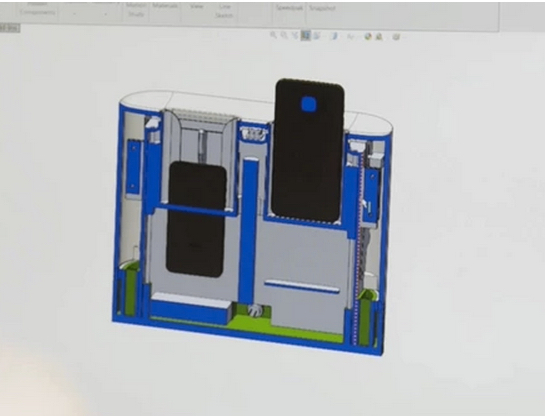Select the blue square button on the raised phone
Image resolution: width=545 pixels, height=416 pixels.
point(308,104)
